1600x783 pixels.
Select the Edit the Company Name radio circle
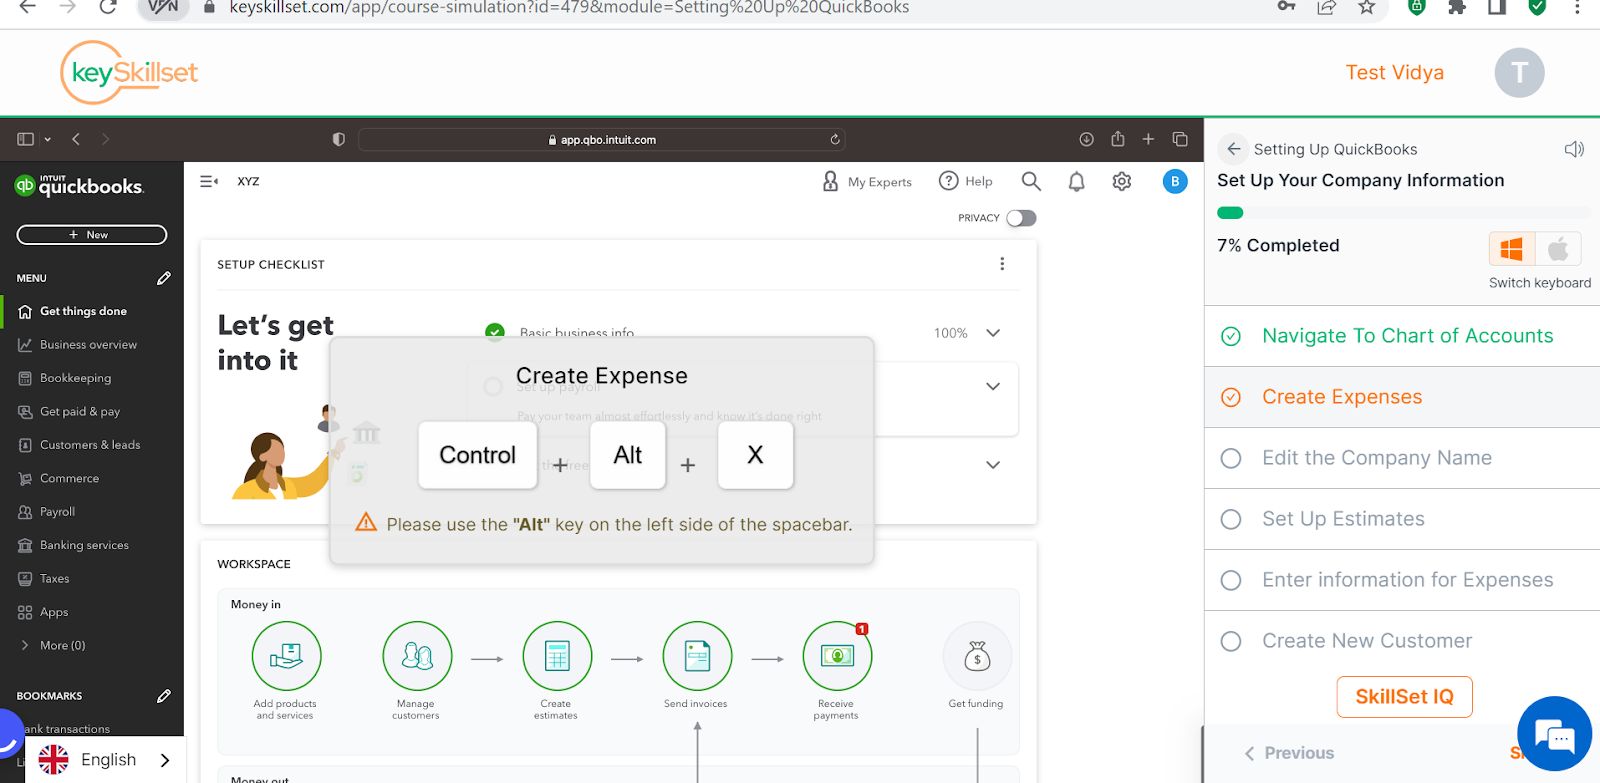click(1231, 458)
